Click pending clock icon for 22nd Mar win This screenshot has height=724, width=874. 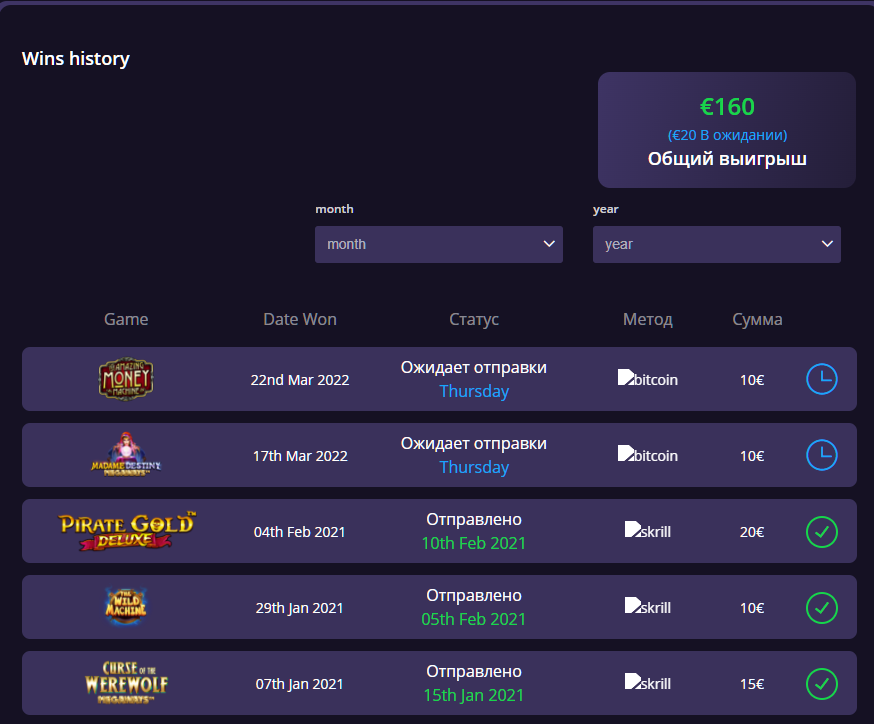tap(821, 380)
